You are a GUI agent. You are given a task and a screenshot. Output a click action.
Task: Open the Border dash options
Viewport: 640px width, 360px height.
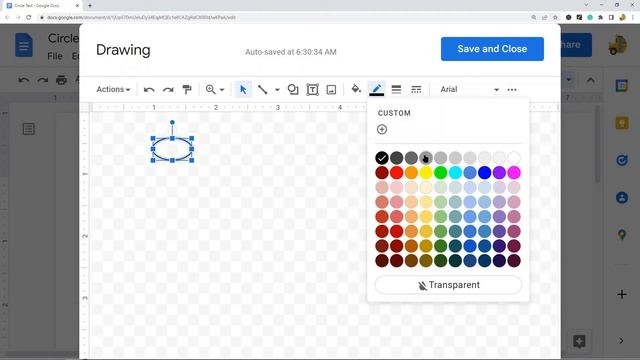point(416,89)
